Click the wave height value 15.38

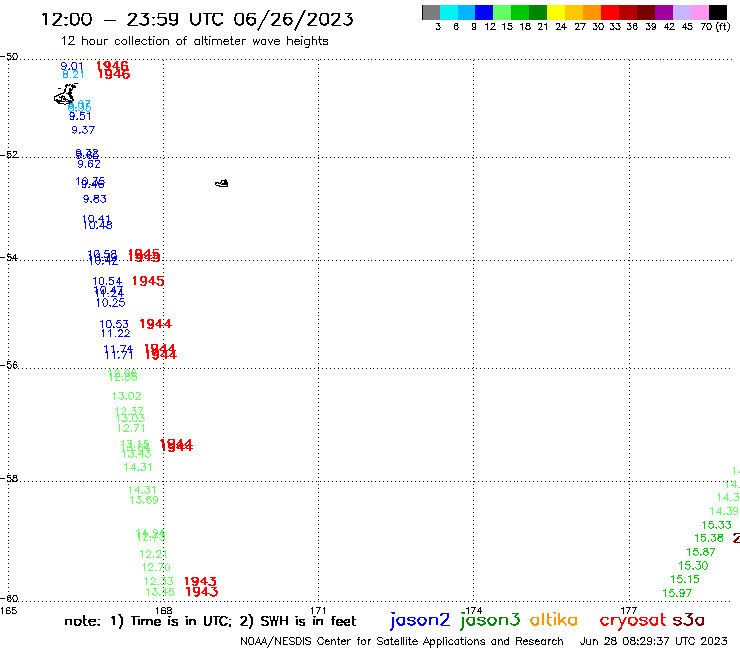[x=709, y=538]
